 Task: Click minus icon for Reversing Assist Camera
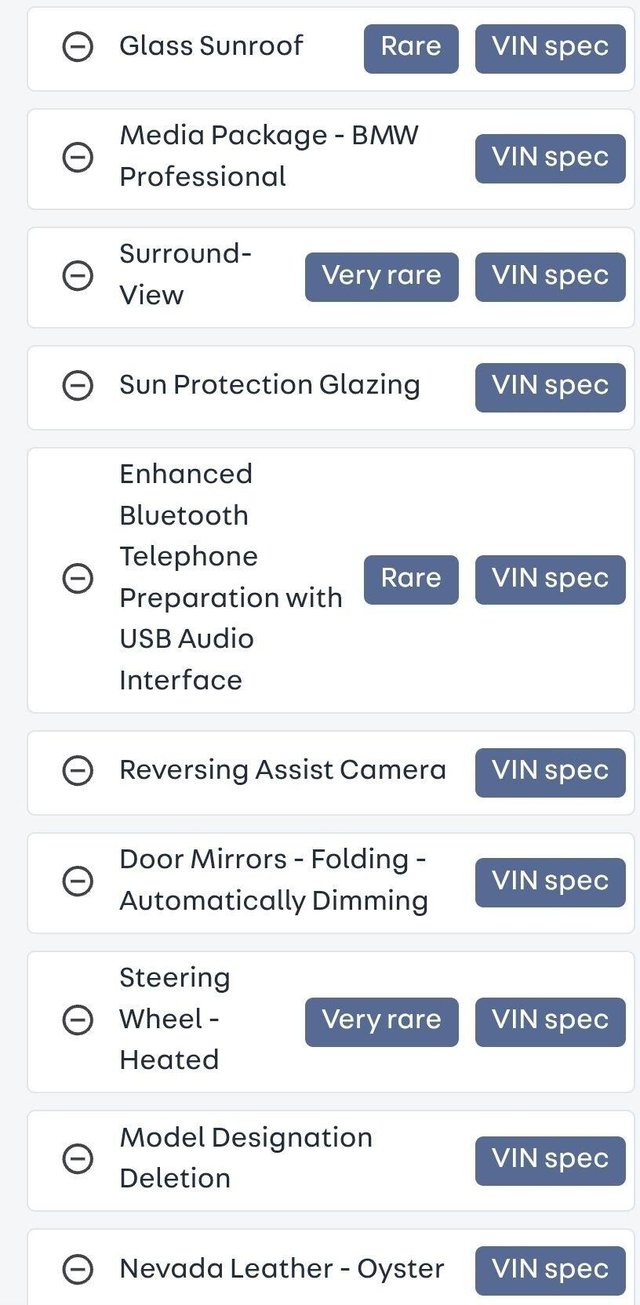pos(78,771)
